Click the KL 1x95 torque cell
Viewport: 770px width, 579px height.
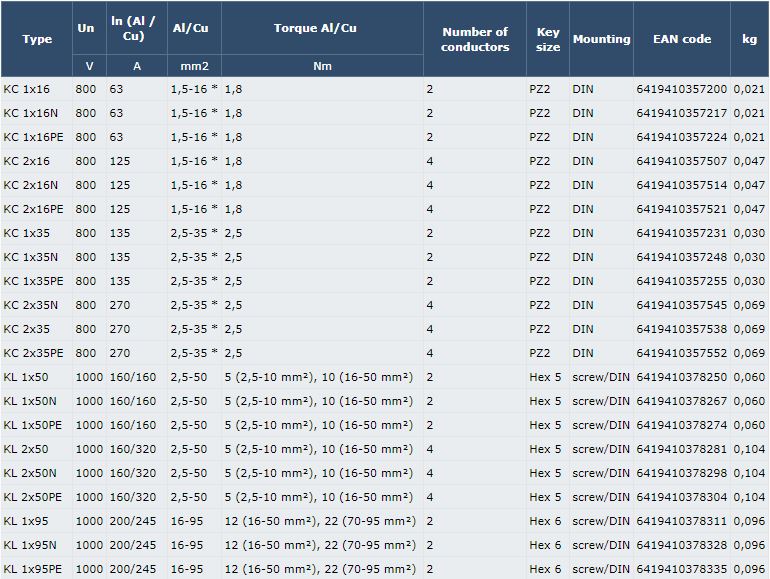point(320,521)
